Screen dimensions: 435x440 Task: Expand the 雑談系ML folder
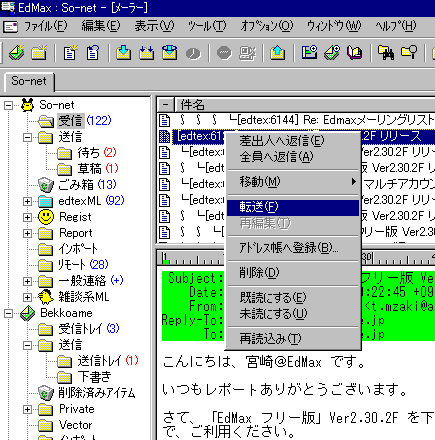pos(27,297)
